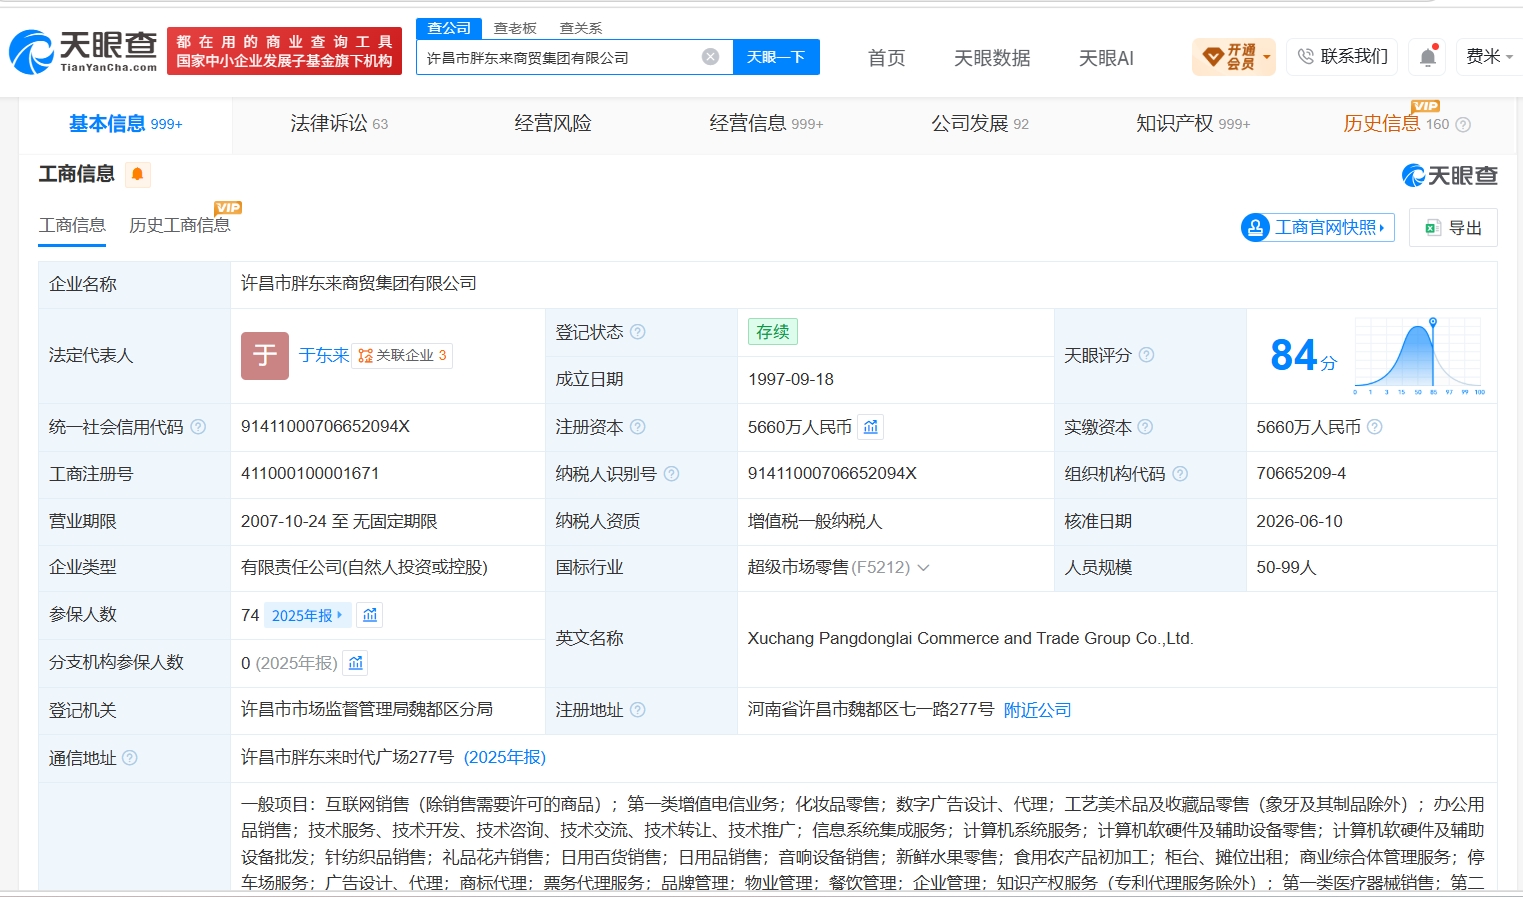This screenshot has width=1523, height=897.
Task: Open the 经营风险 tab
Action: [x=553, y=124]
